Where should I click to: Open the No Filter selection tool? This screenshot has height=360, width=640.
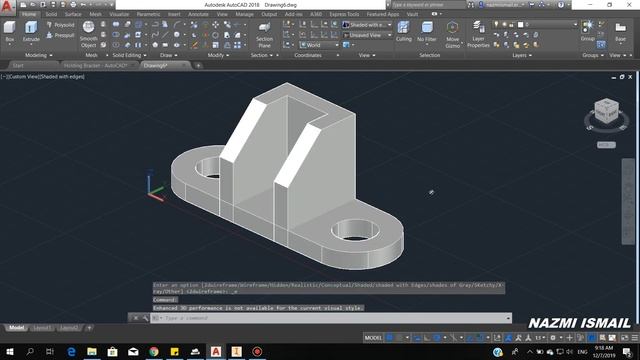click(427, 32)
